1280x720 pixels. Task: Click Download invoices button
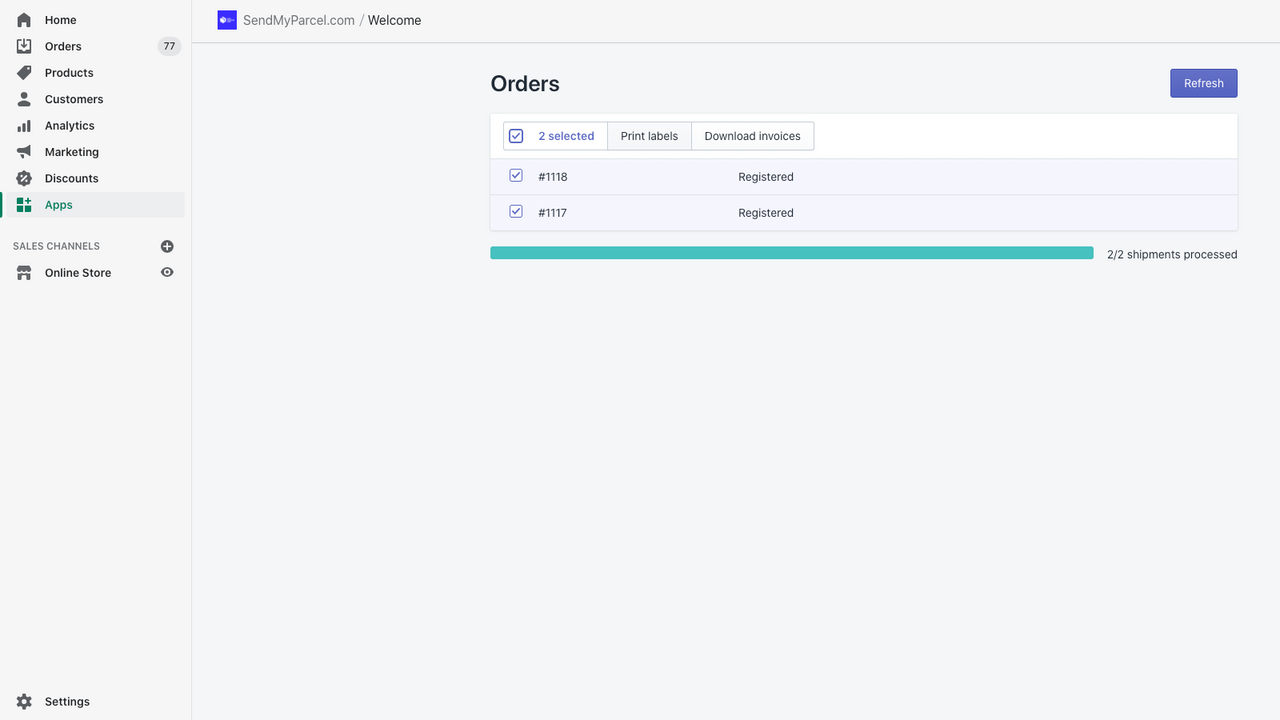click(753, 136)
